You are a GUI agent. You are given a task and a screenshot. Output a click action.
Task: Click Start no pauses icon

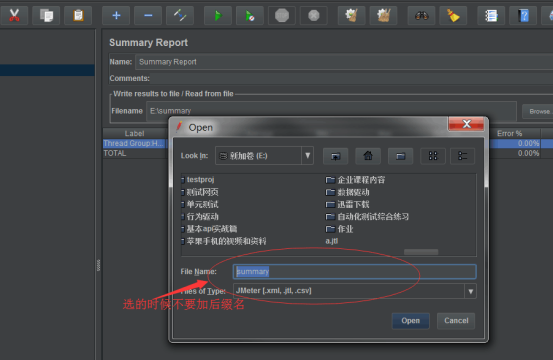[250, 16]
